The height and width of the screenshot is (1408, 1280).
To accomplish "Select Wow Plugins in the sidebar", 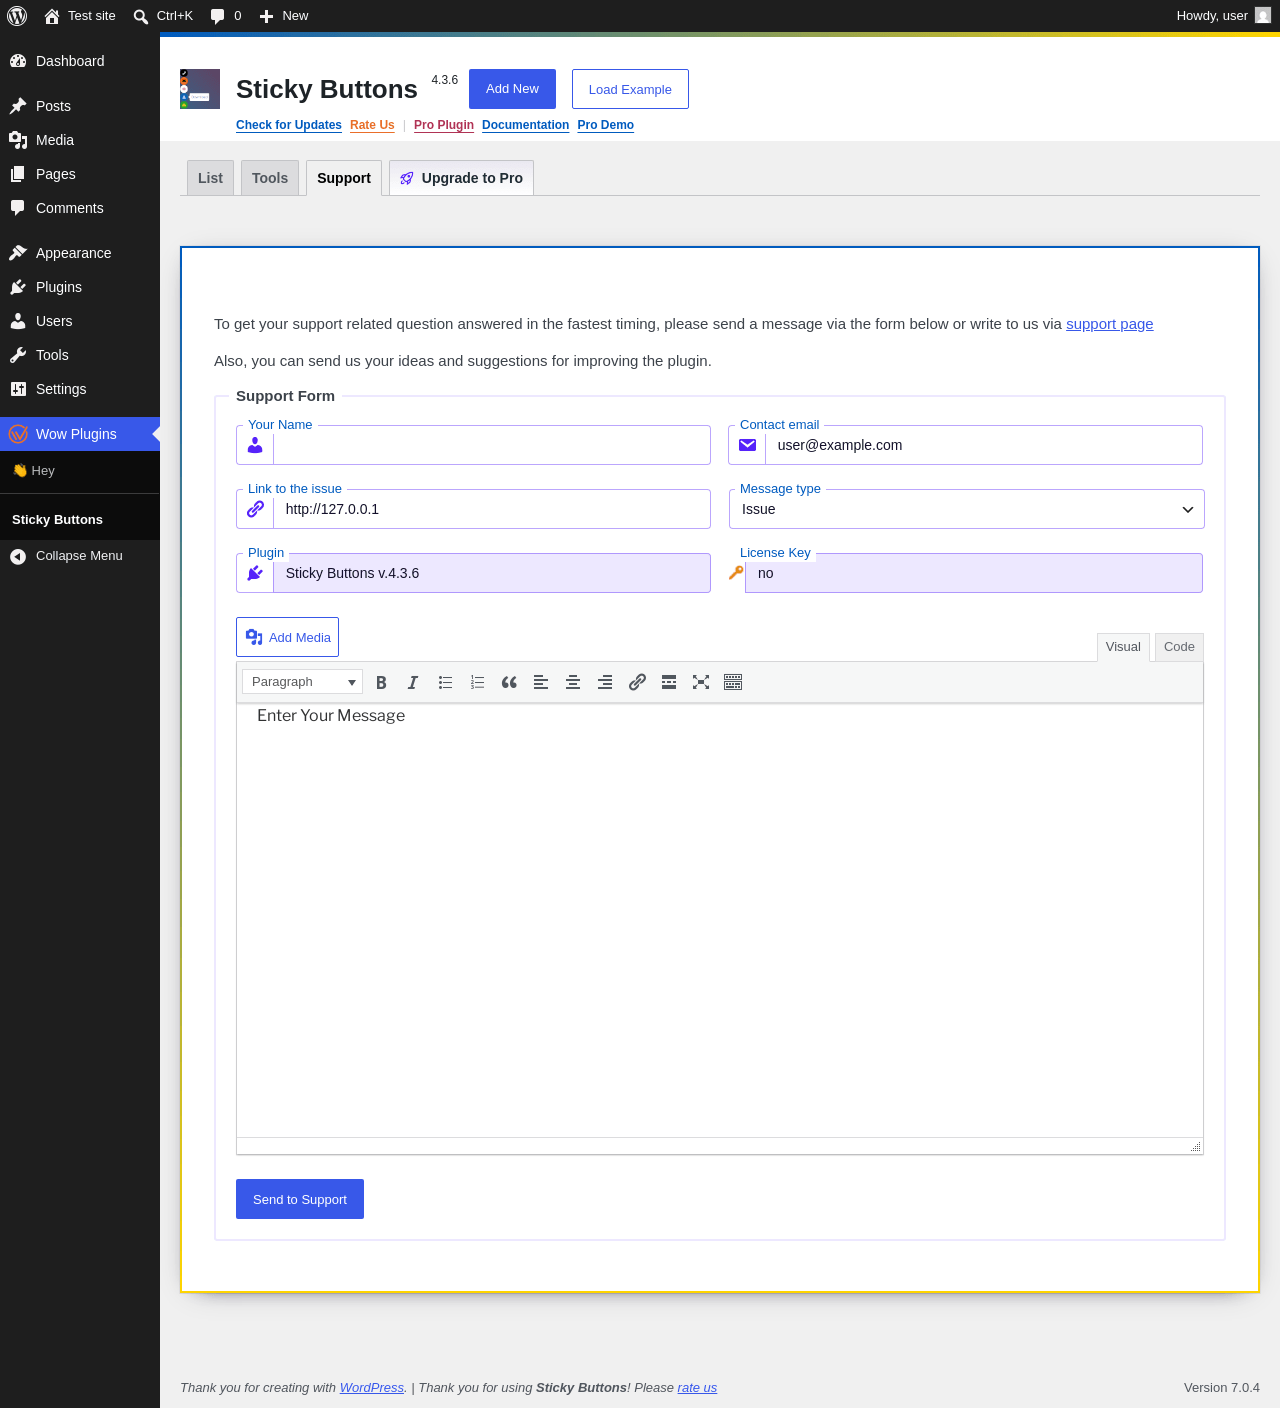I will (80, 434).
